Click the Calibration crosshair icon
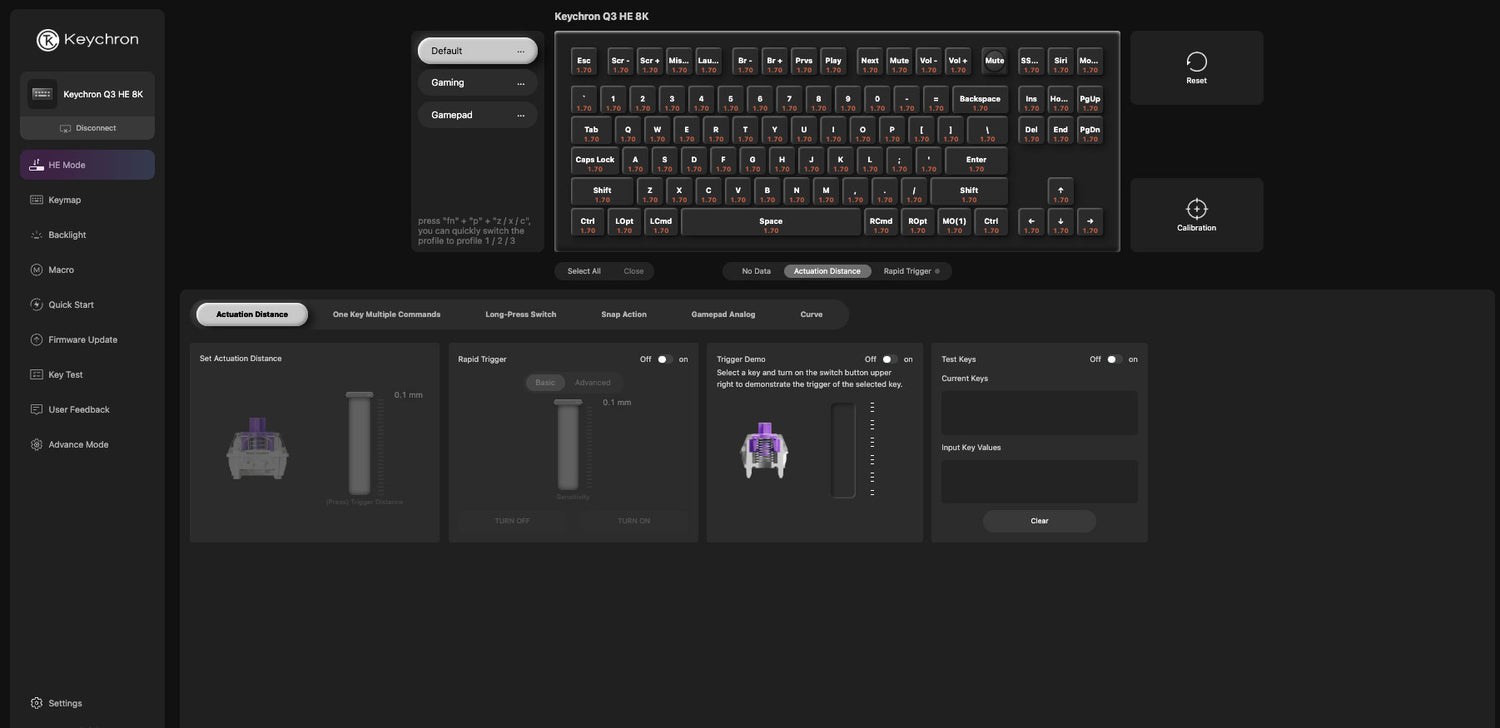Viewport: 1500px width, 728px height. coord(1196,209)
